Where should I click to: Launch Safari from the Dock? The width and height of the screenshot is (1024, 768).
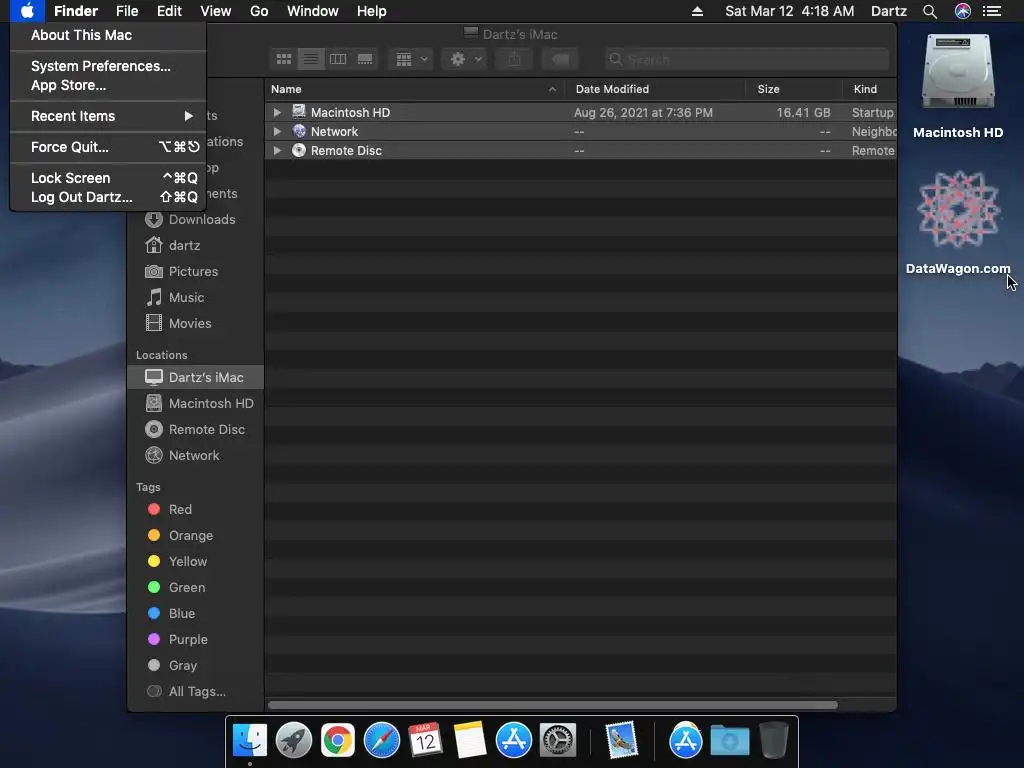[x=381, y=741]
